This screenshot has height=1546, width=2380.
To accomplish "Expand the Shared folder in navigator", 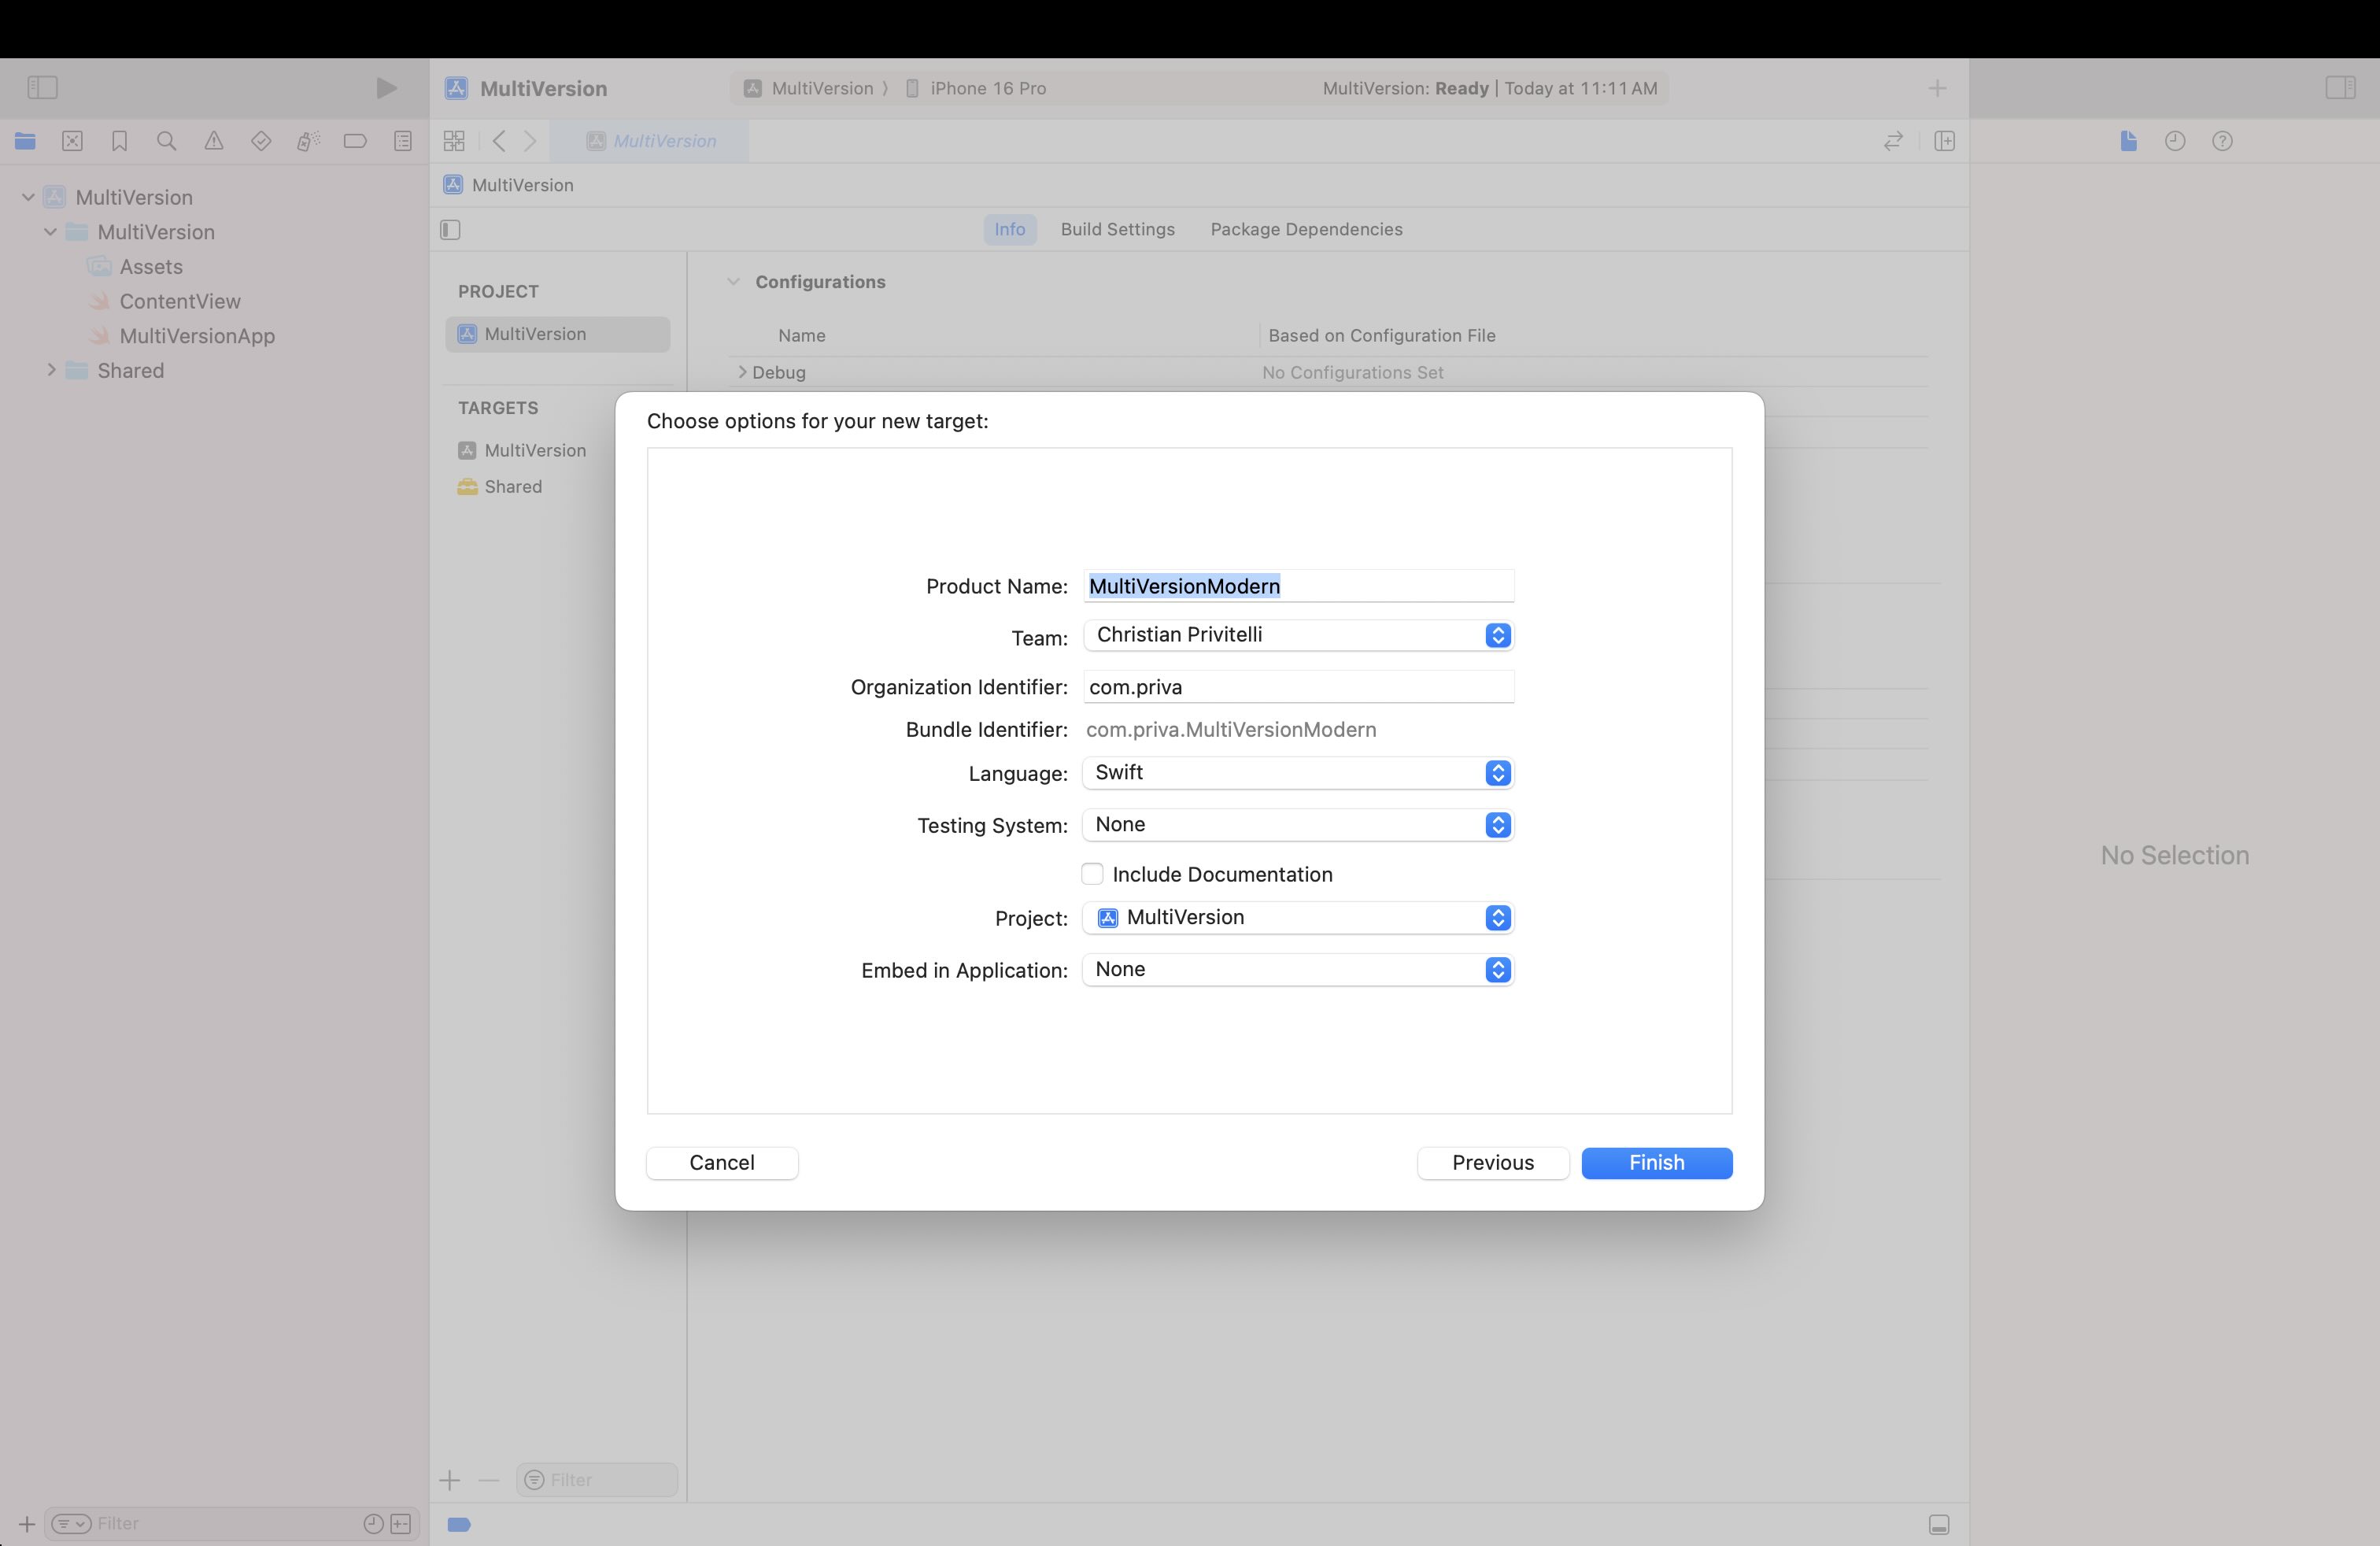I will 51,370.
